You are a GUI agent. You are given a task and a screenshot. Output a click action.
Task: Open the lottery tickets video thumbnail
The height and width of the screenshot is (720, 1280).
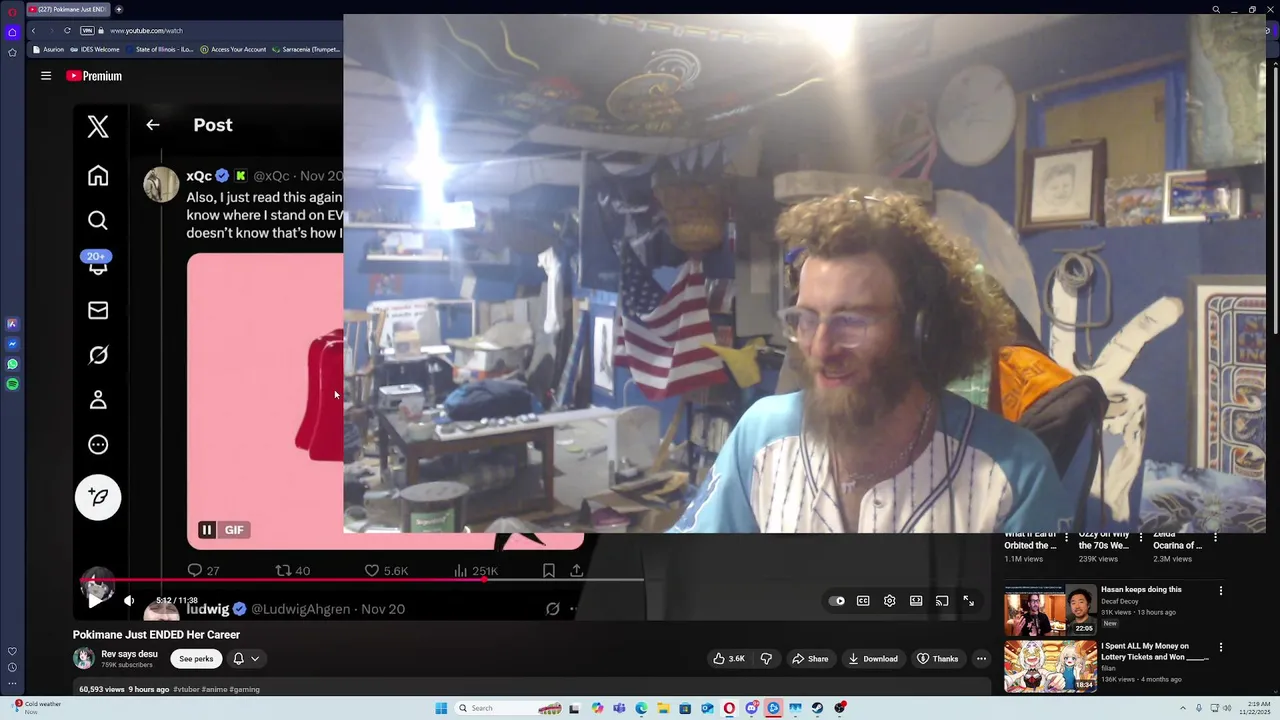coord(1050,666)
